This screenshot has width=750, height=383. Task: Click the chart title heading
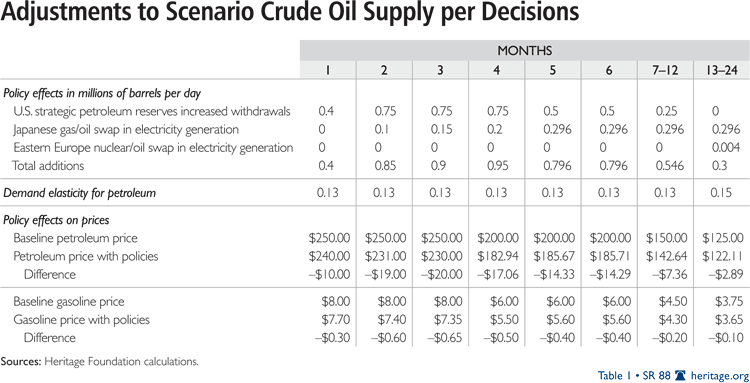[x=290, y=14]
